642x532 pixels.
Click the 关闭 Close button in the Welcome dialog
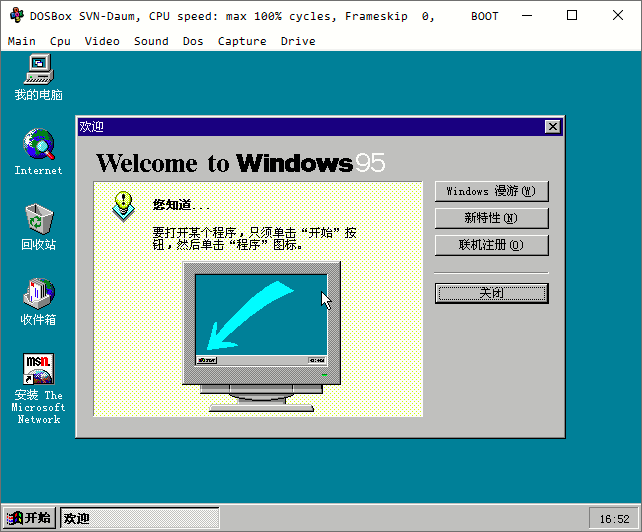491,293
